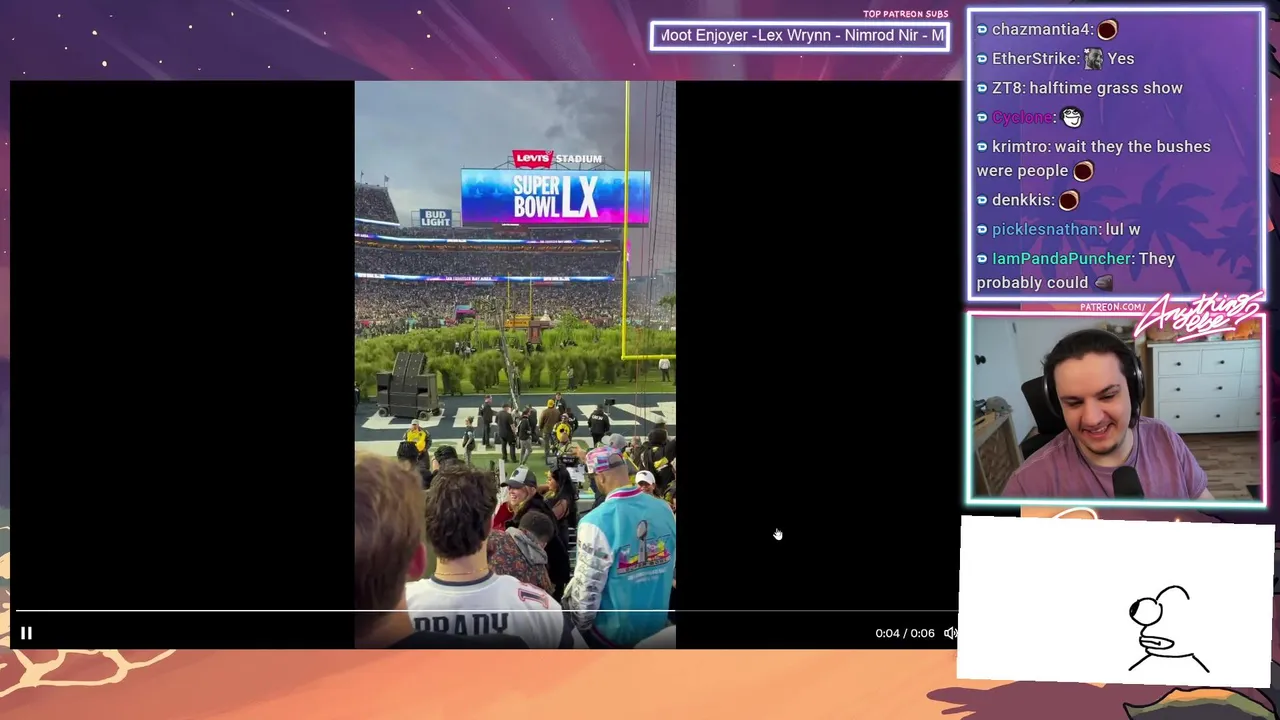Click the badge icon beside chazmantia4

[982, 30]
